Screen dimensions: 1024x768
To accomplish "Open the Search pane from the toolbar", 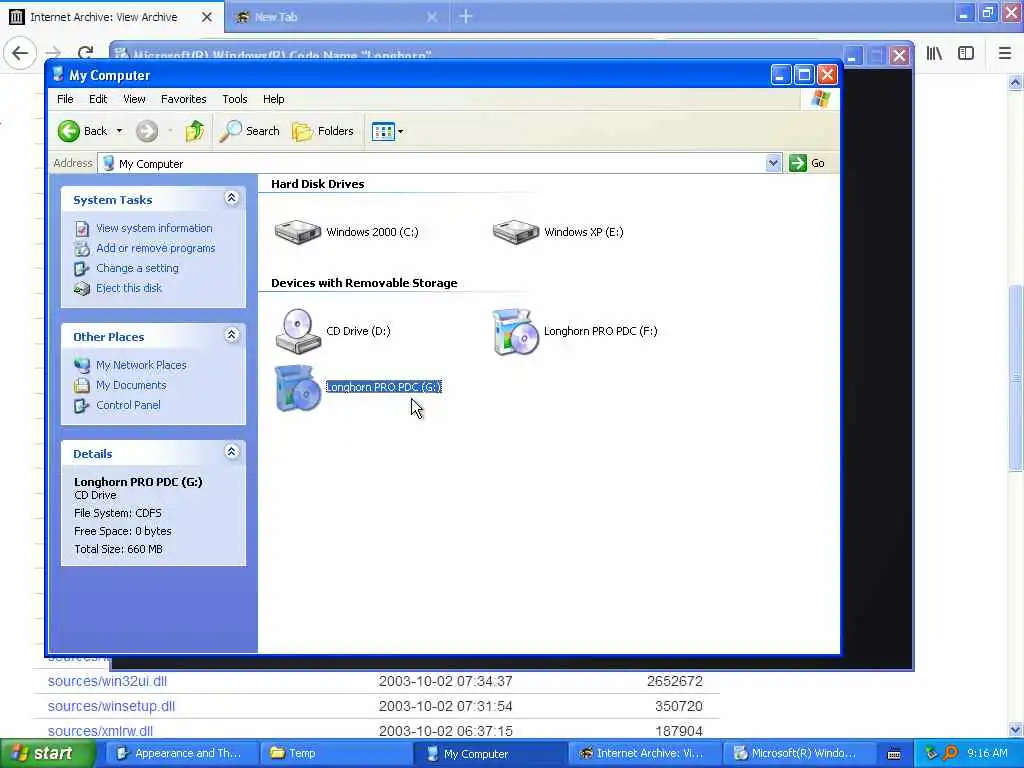I will (x=249, y=131).
